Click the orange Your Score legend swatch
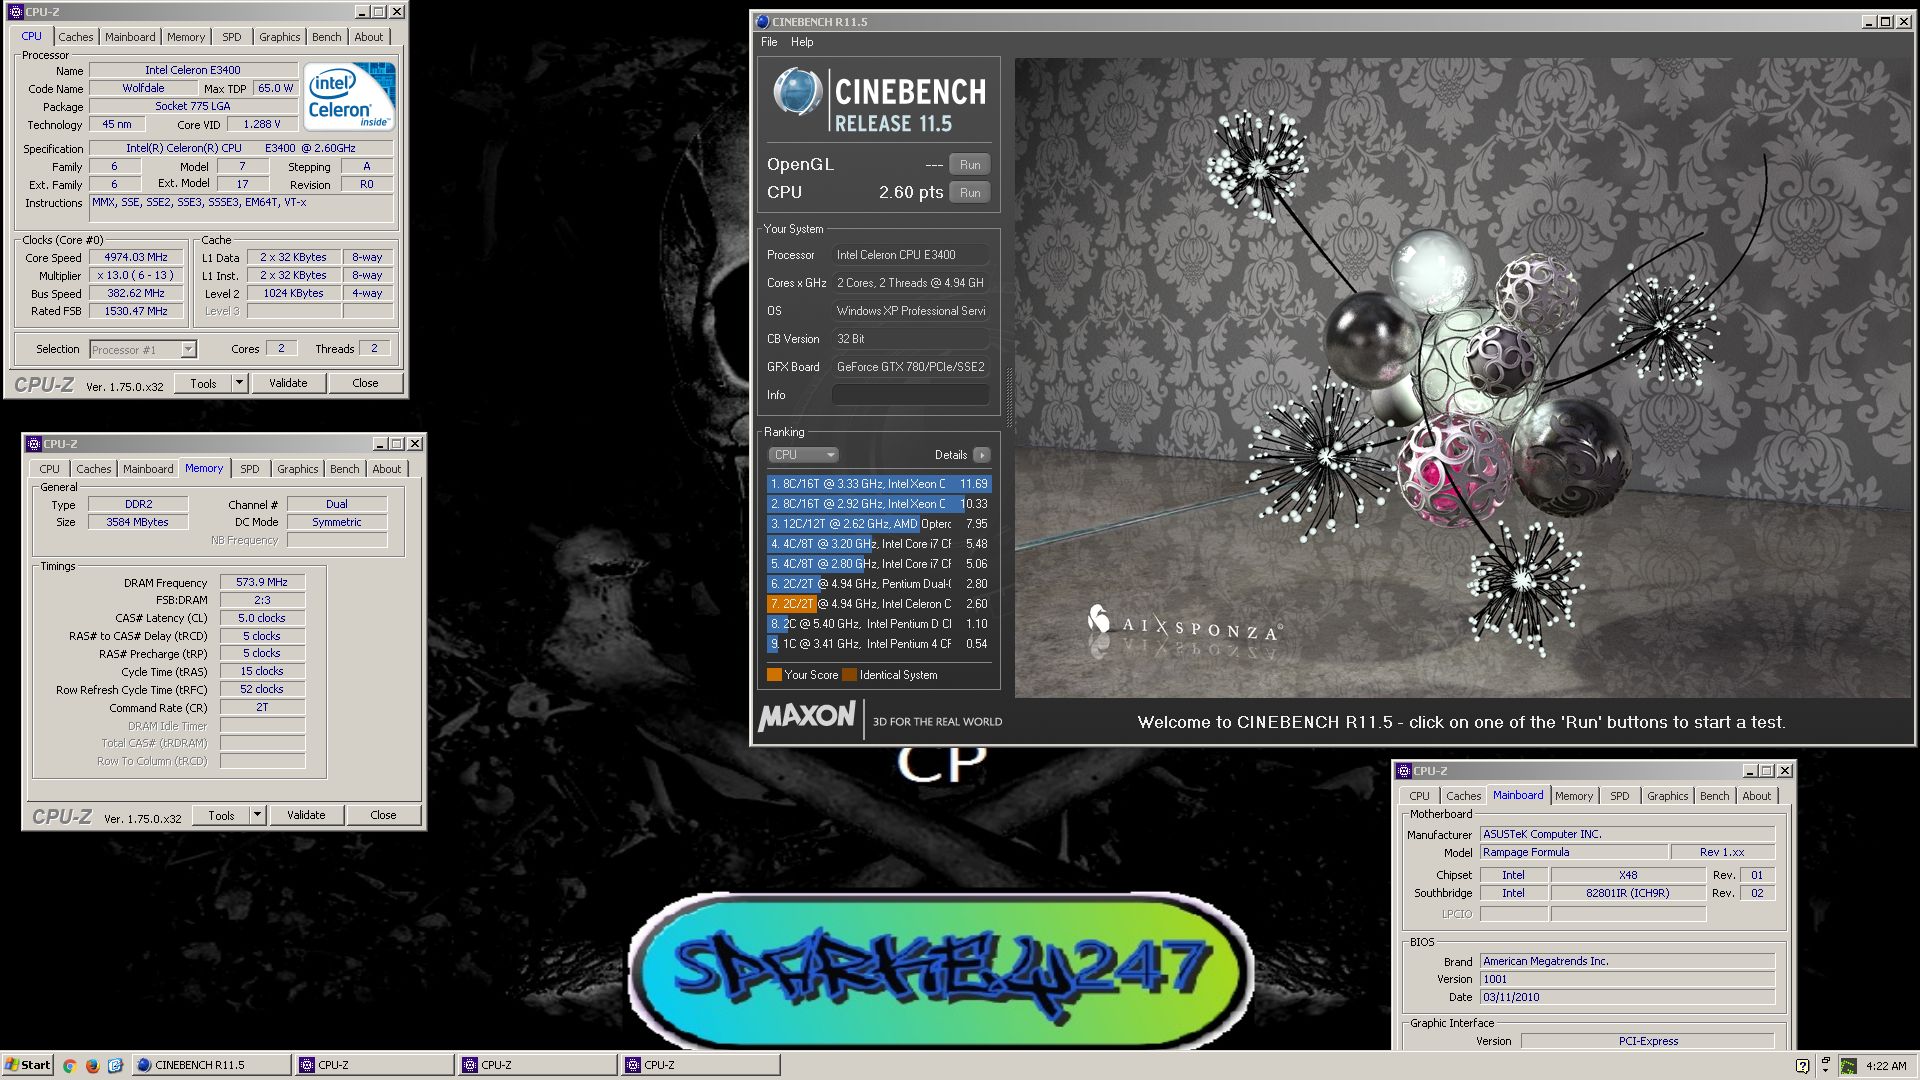Screen dimensions: 1920x1080 click(x=774, y=675)
